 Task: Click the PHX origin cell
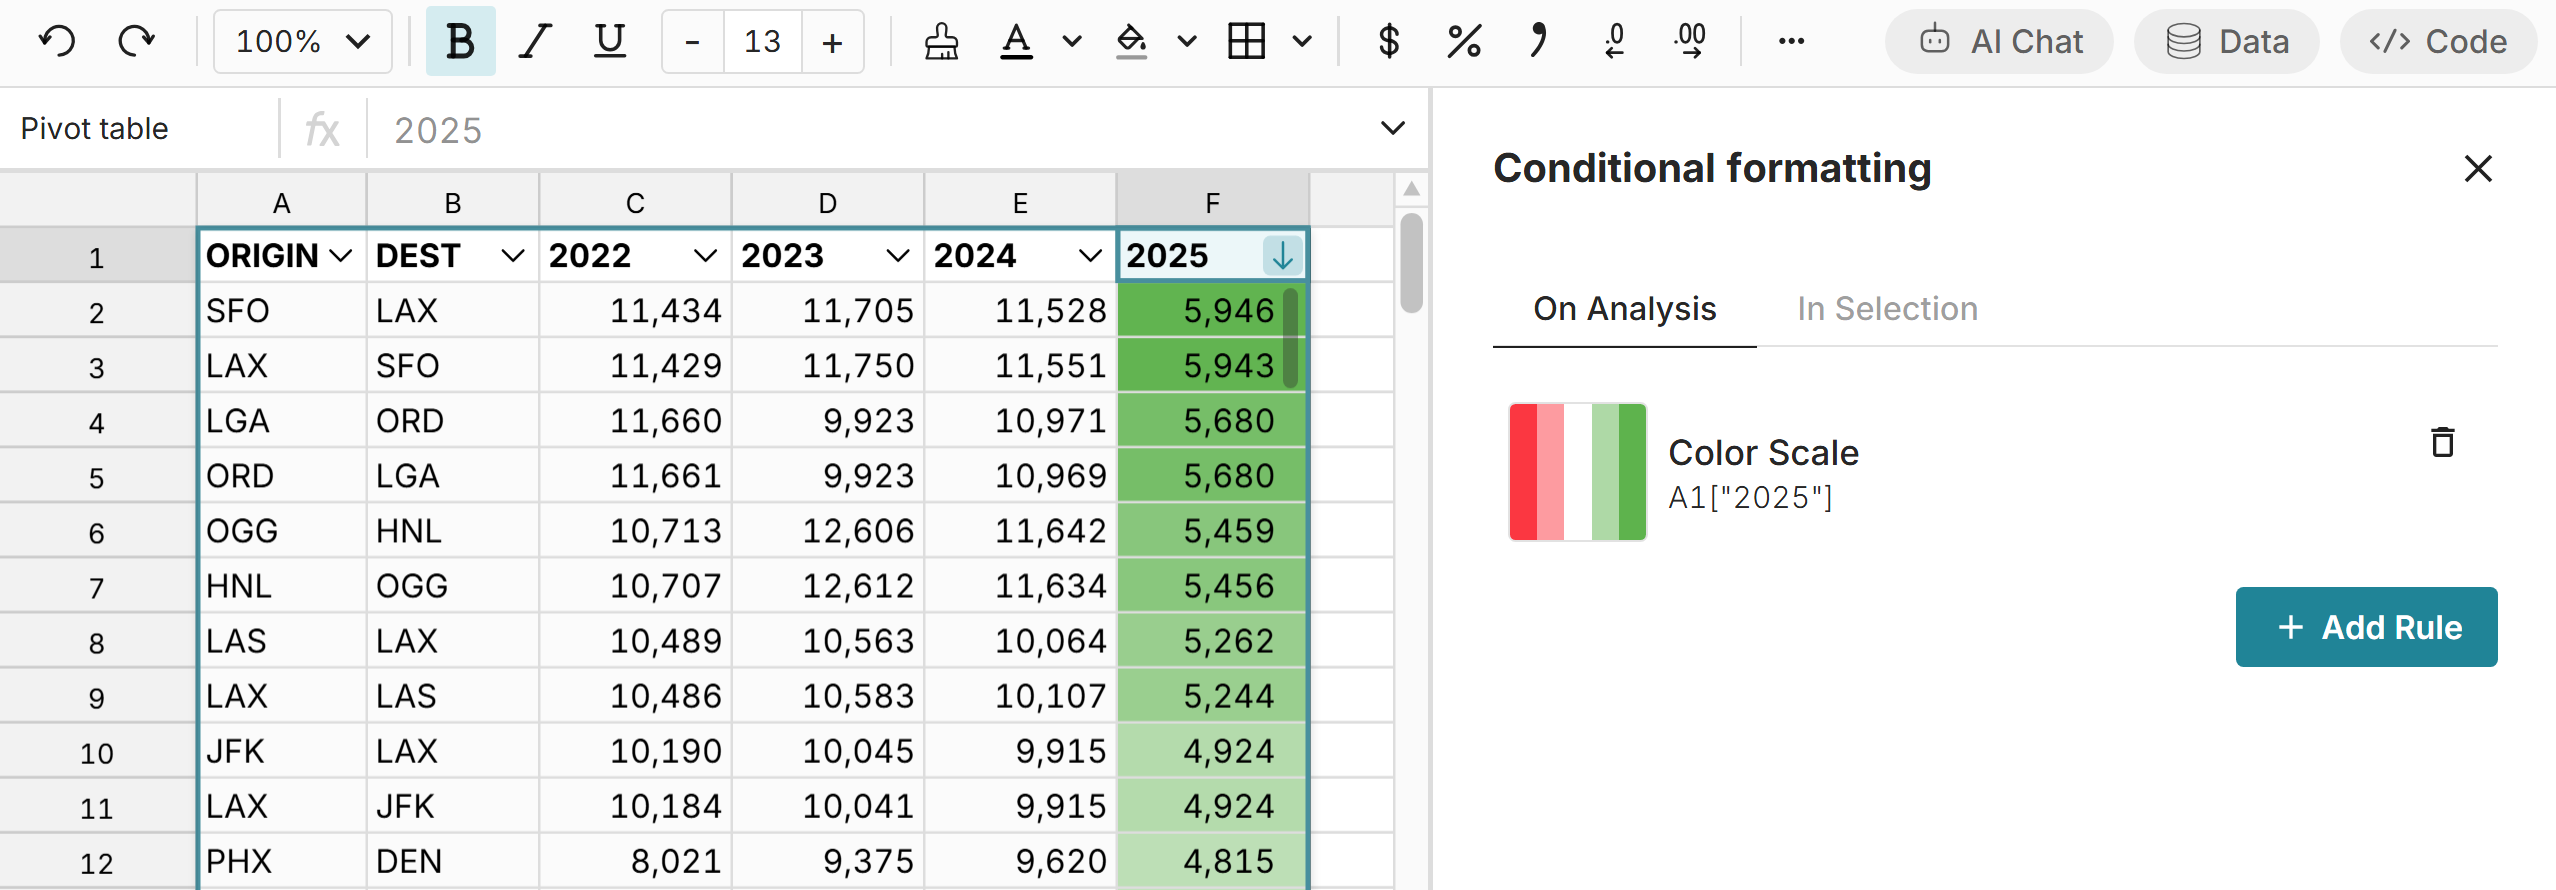tap(283, 861)
